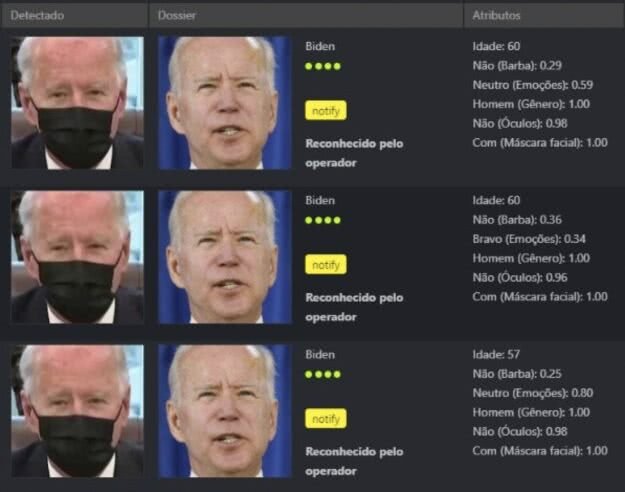Click the Biden name link in third row
This screenshot has width=625, height=492.
tap(320, 354)
